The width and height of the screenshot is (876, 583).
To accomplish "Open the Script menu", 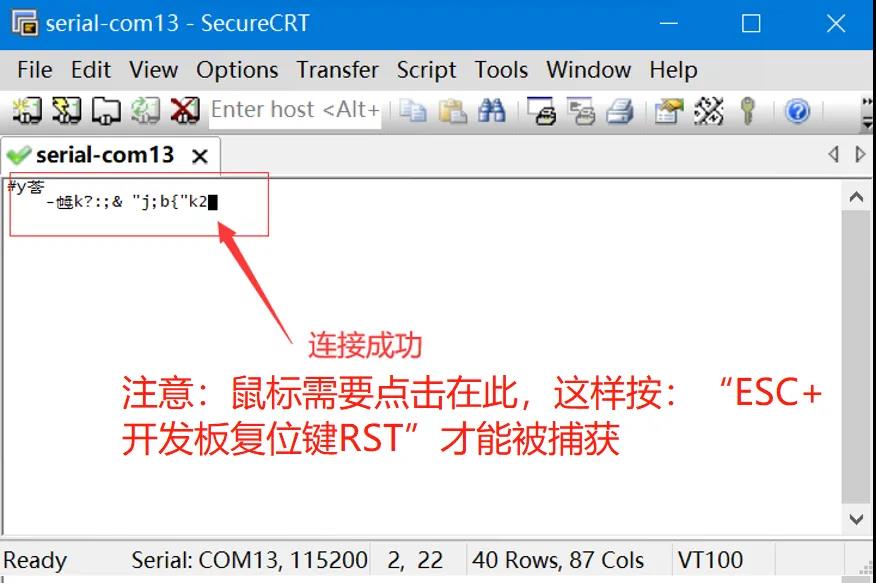I will pyautogui.click(x=426, y=70).
